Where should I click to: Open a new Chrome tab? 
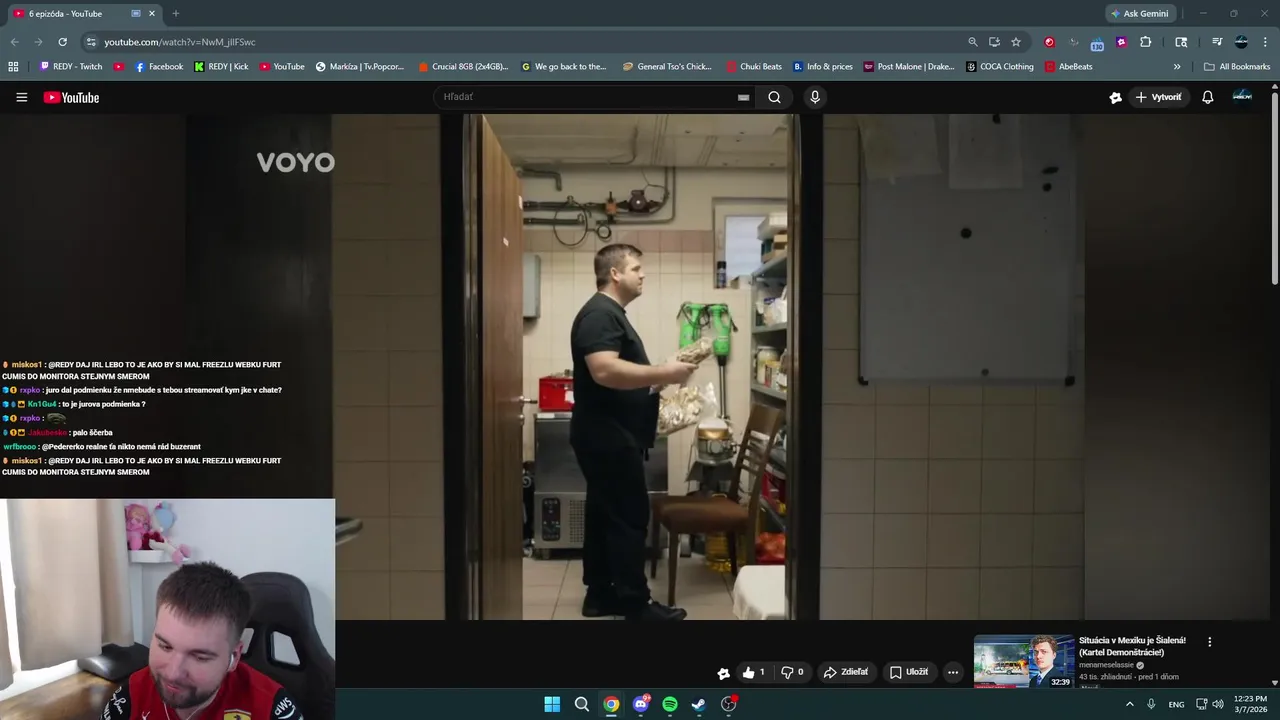point(176,14)
